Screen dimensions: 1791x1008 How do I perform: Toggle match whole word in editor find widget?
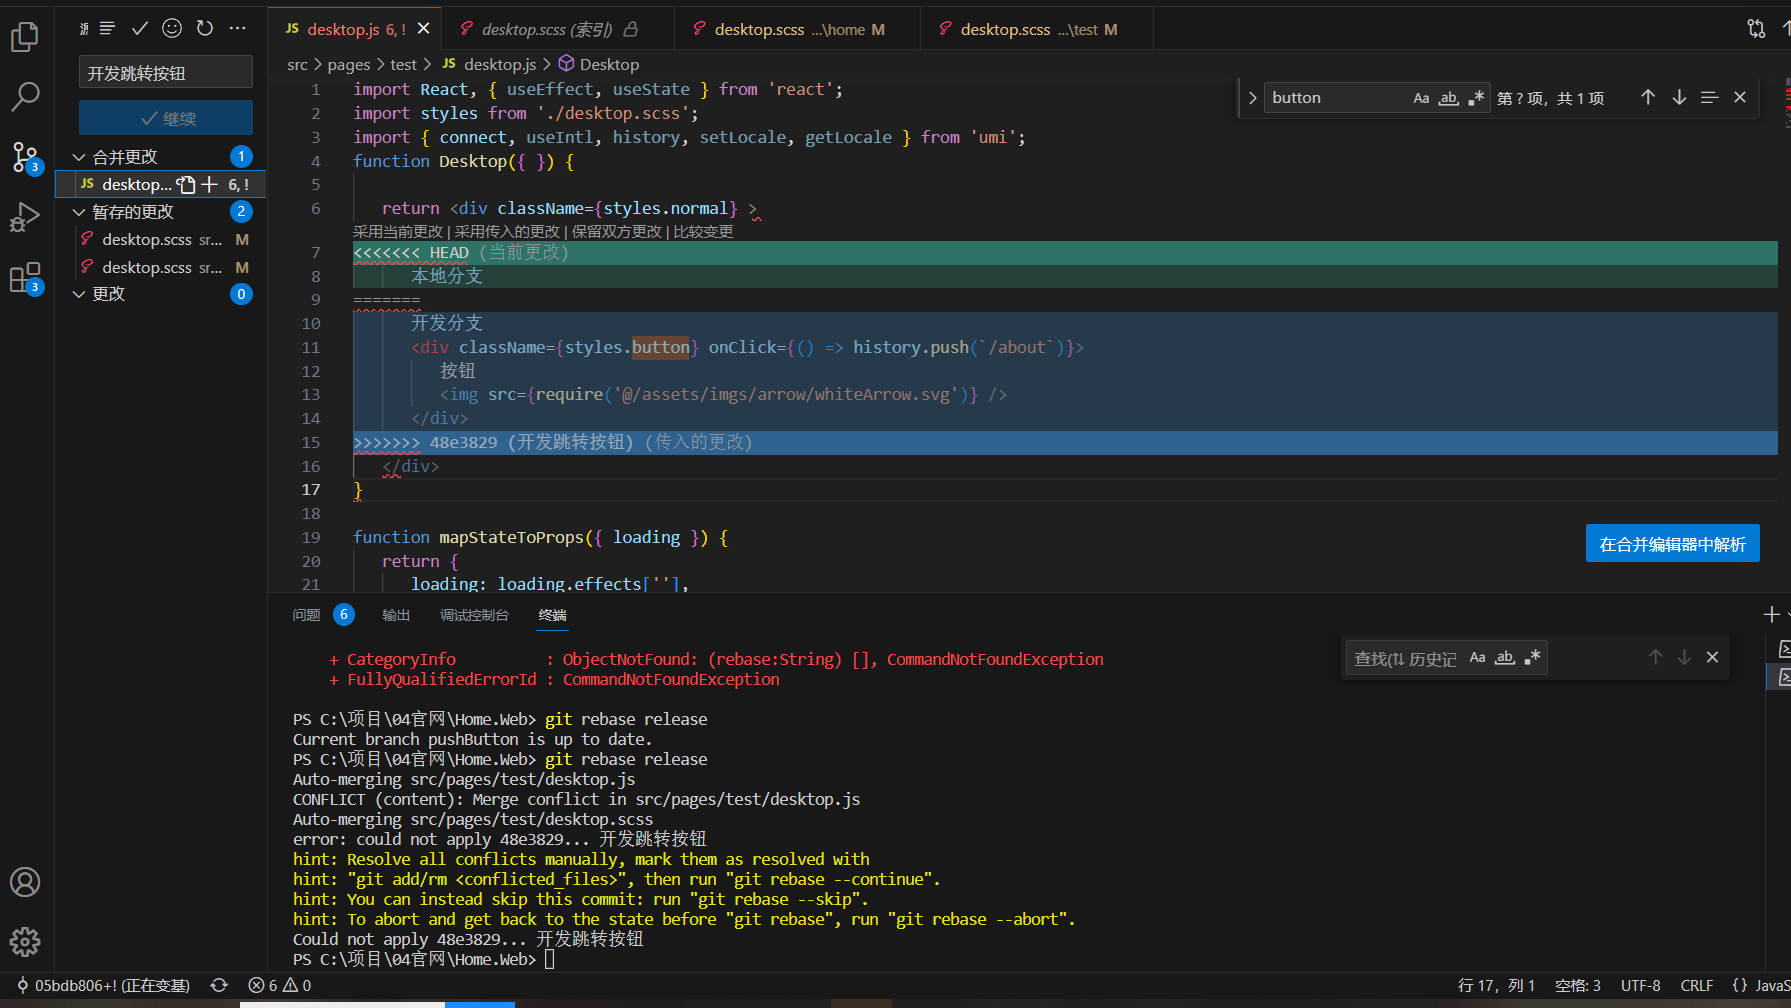(x=1448, y=97)
